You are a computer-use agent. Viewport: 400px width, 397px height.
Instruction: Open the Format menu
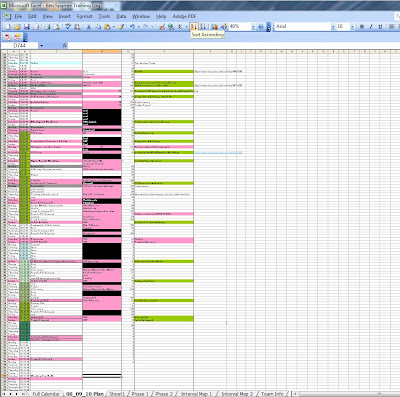pos(84,16)
